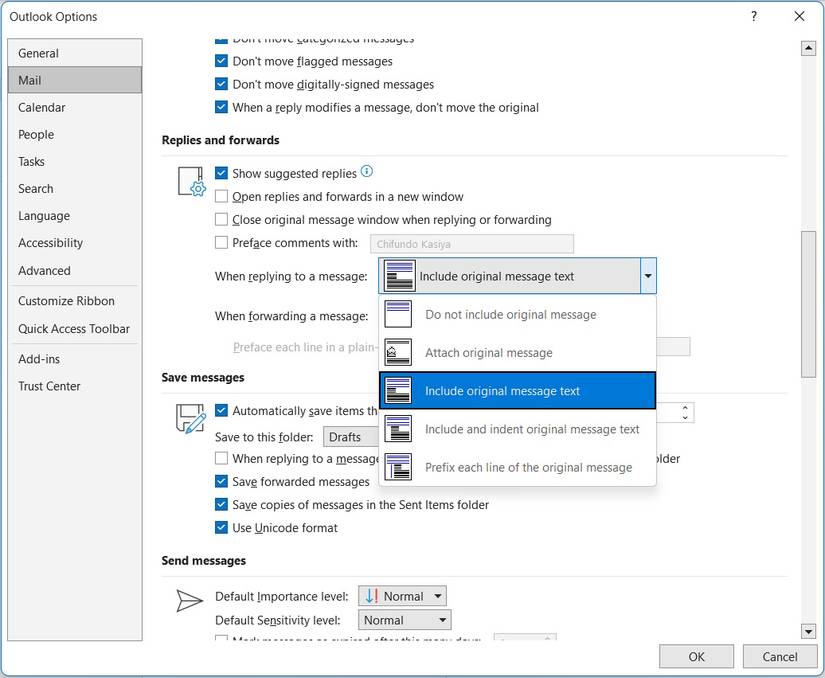Open the Language options category
The image size is (825, 678).
[75, 216]
